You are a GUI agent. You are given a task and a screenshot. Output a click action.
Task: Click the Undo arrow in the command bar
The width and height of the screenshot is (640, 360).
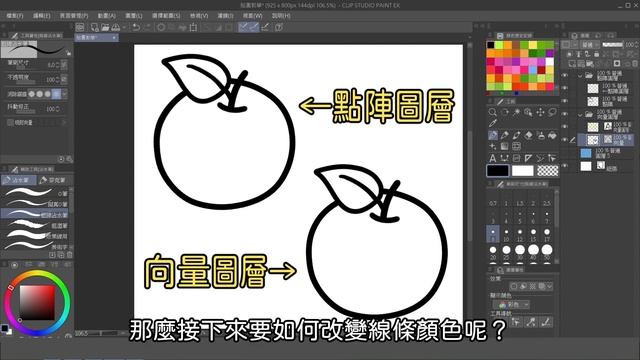(136, 27)
